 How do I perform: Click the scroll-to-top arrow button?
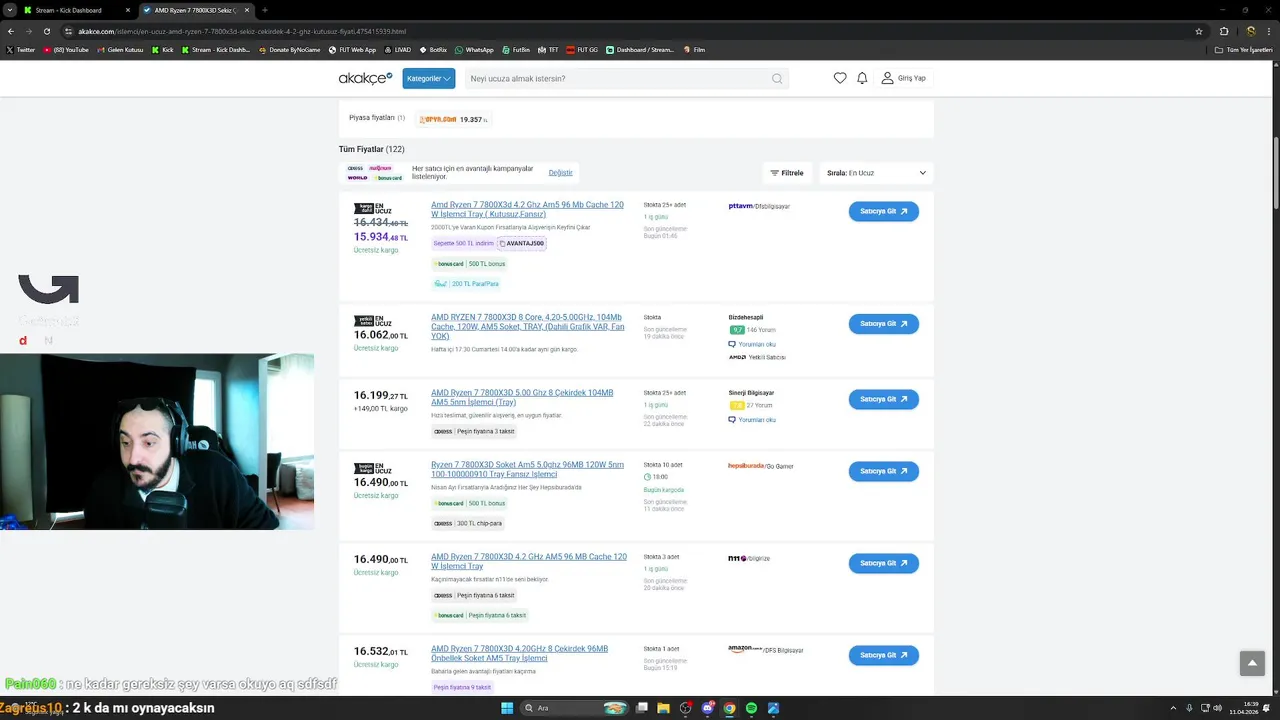(1253, 663)
